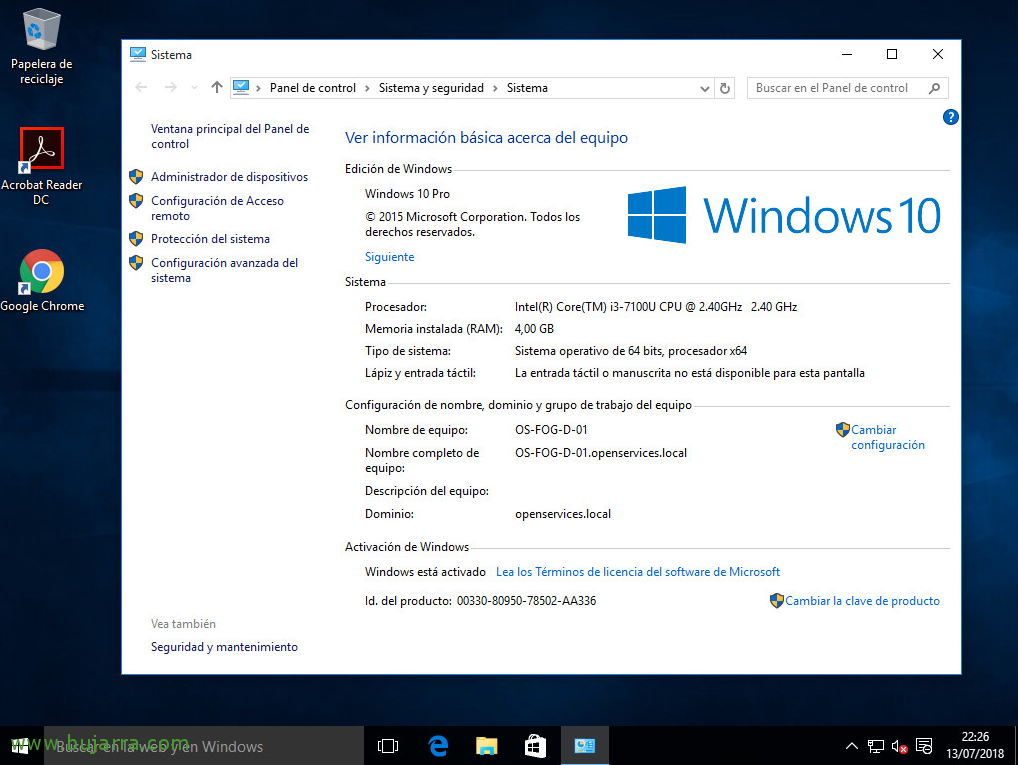Open Ventana principal del Panel de control
This screenshot has height=765, width=1018.
(230, 136)
